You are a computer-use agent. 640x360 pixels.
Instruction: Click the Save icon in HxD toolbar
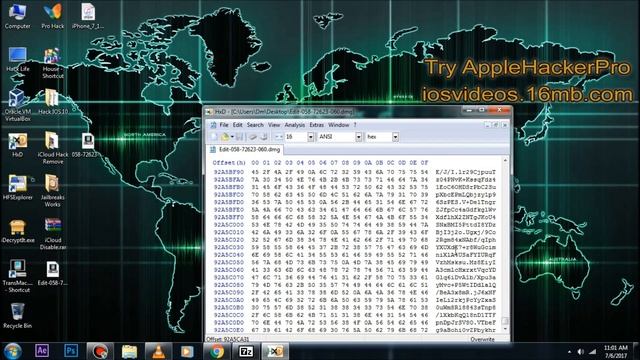coord(240,137)
